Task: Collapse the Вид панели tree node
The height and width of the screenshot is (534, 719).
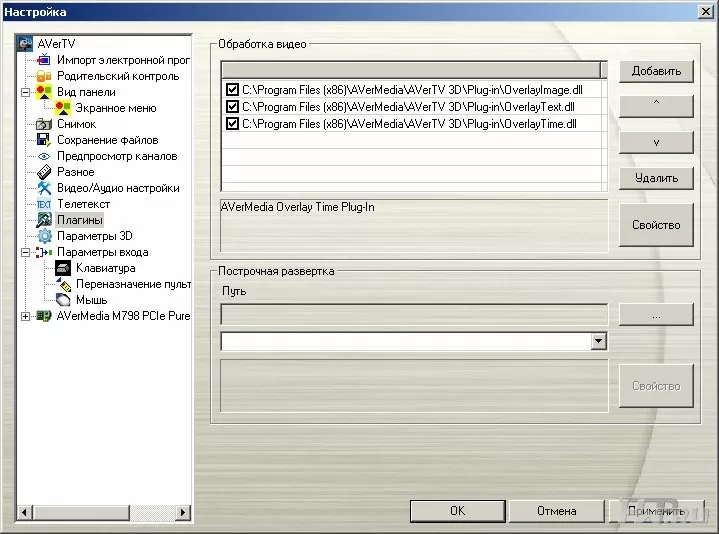Action: click(25, 92)
